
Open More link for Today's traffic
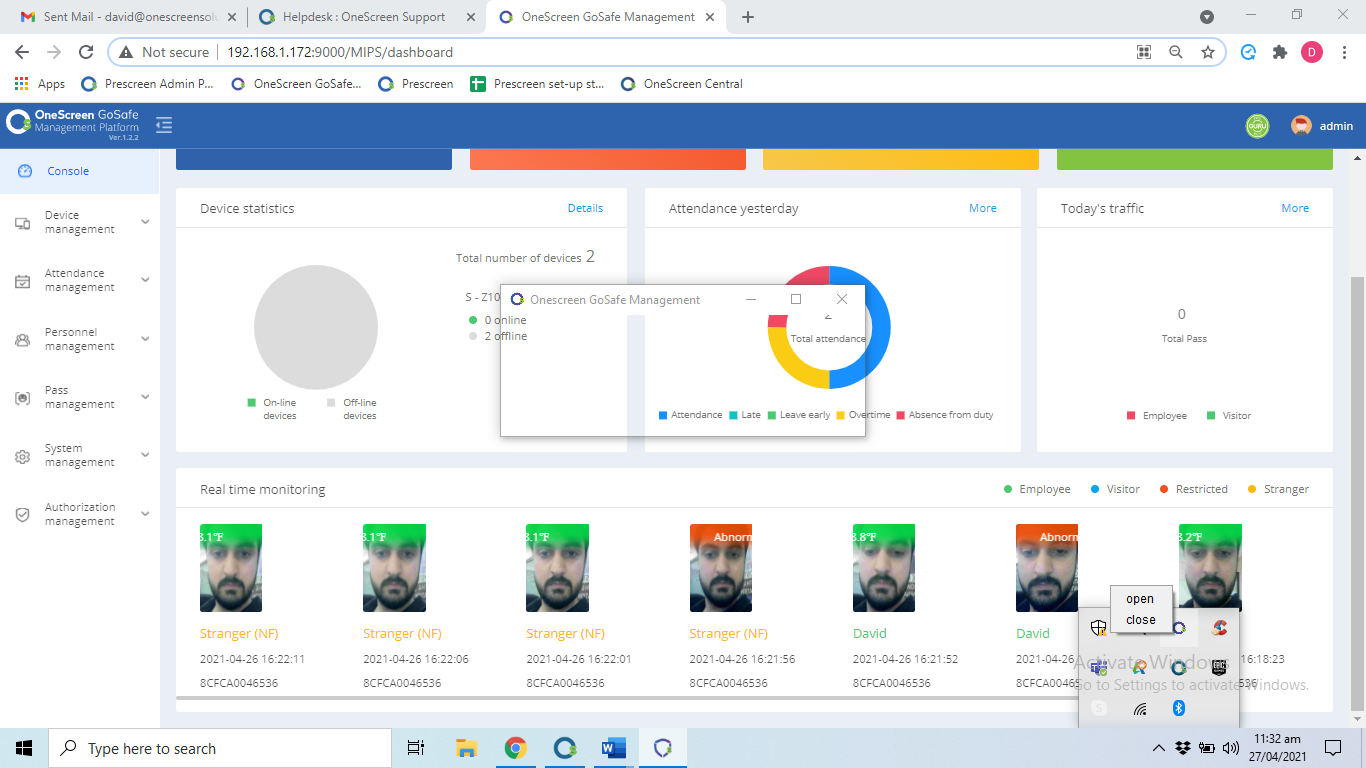pos(1295,208)
